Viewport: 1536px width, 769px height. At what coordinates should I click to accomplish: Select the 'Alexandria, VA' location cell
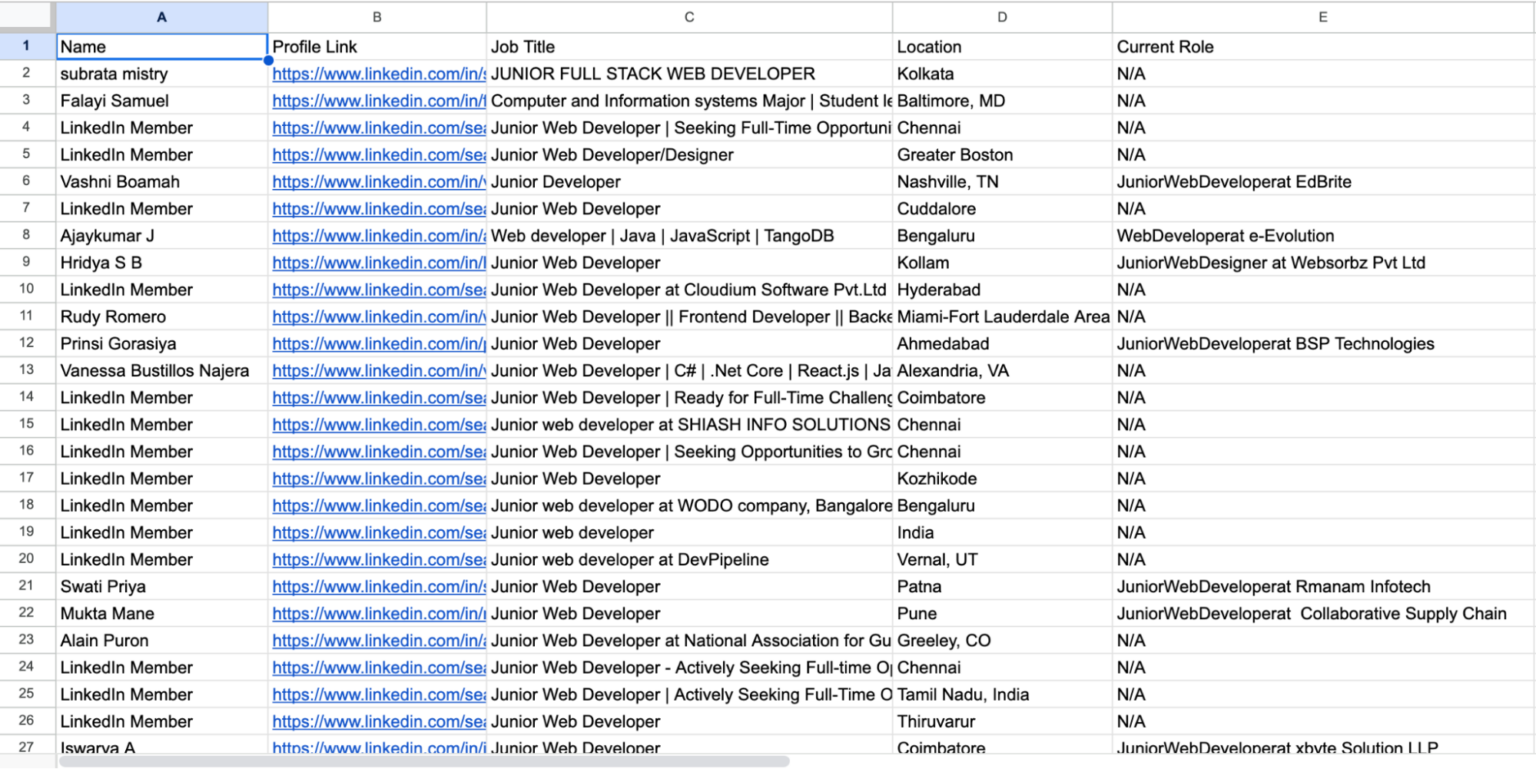(x=1003, y=370)
